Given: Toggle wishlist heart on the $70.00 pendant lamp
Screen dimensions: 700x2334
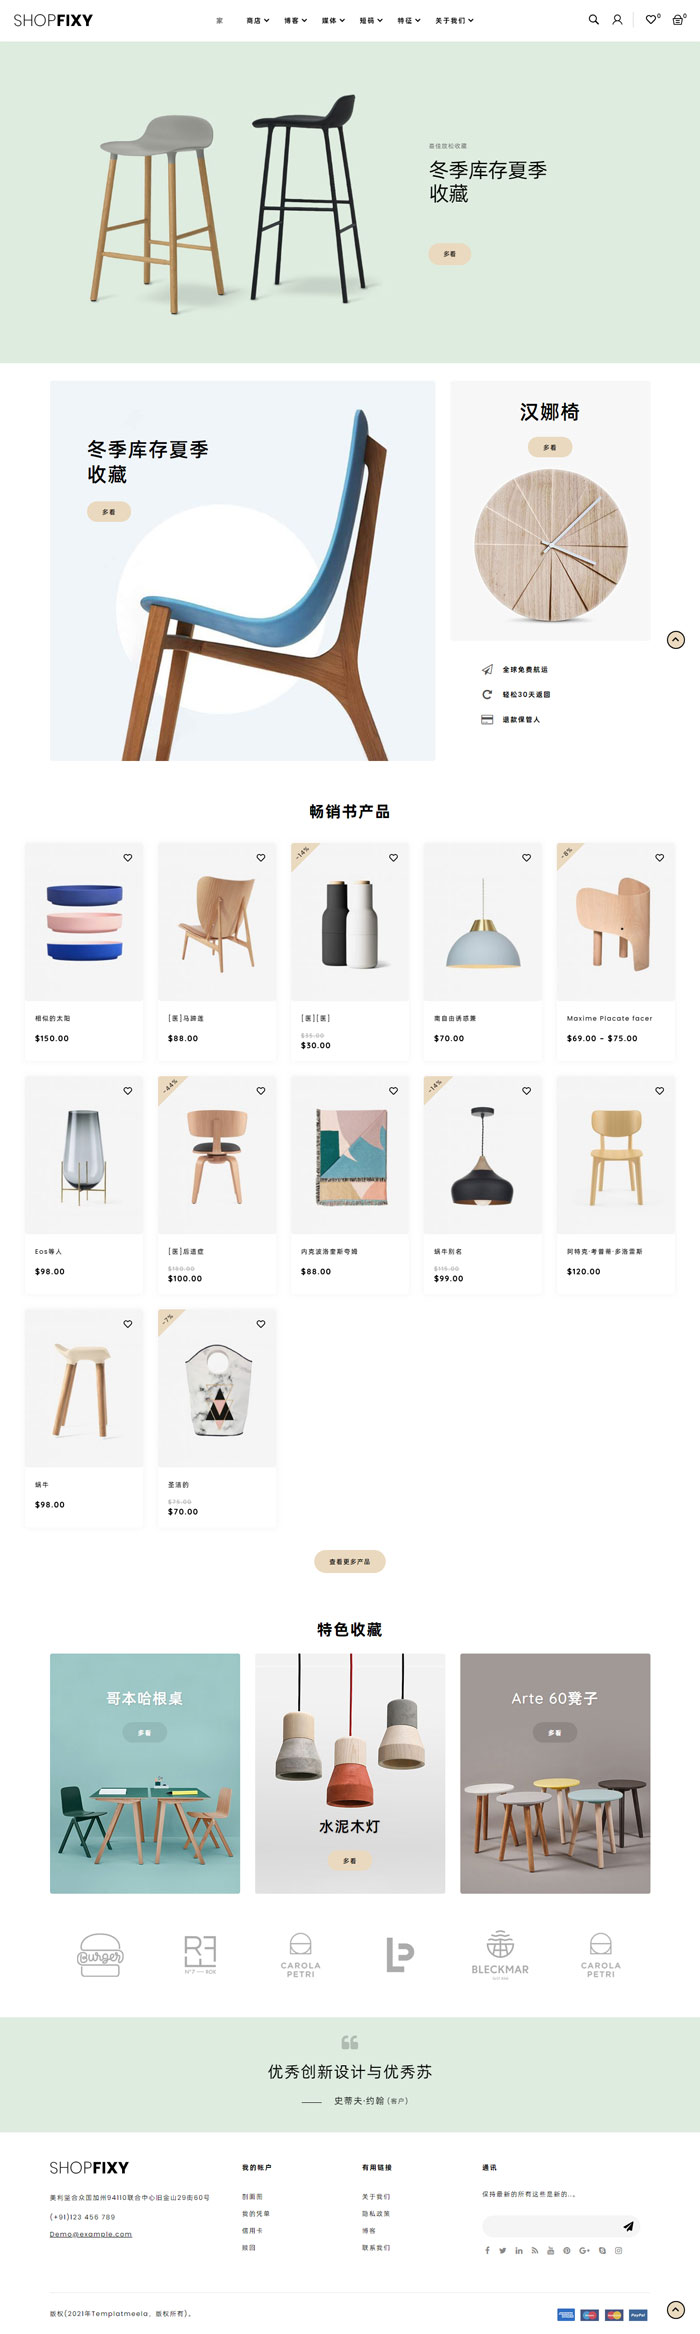Looking at the screenshot, I should pos(526,858).
